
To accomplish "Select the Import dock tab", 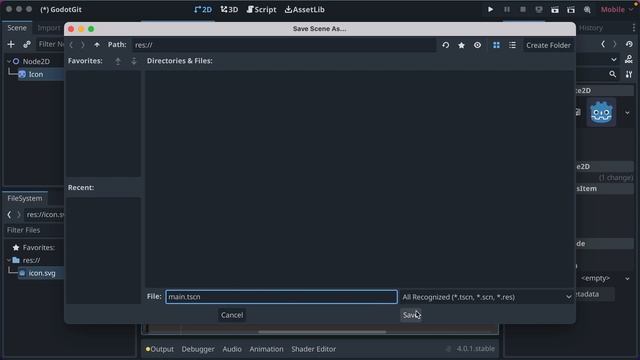I will click(x=49, y=28).
